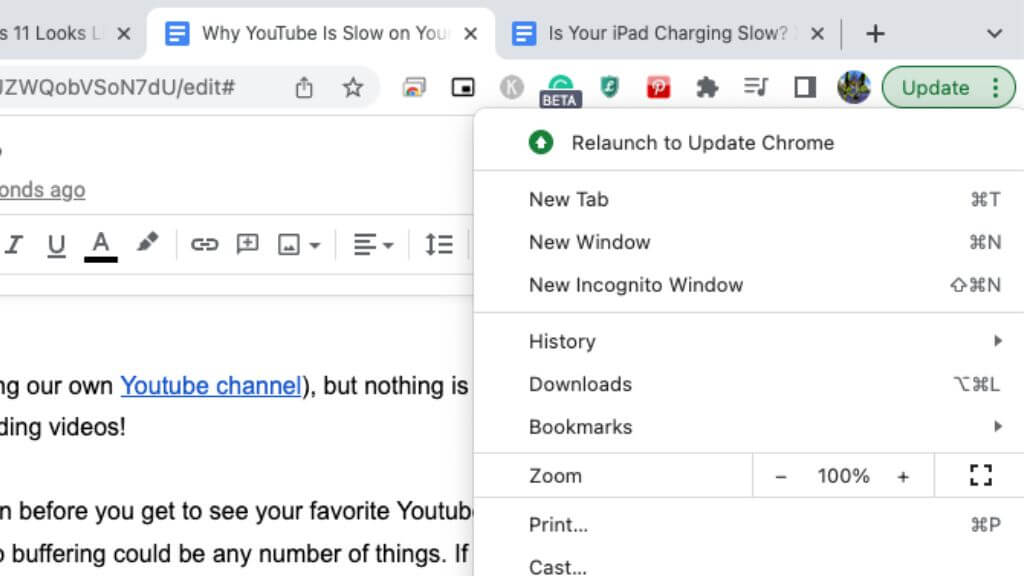The height and width of the screenshot is (576, 1024).
Task: Click the multicolor tab extension icon
Action: tap(414, 87)
